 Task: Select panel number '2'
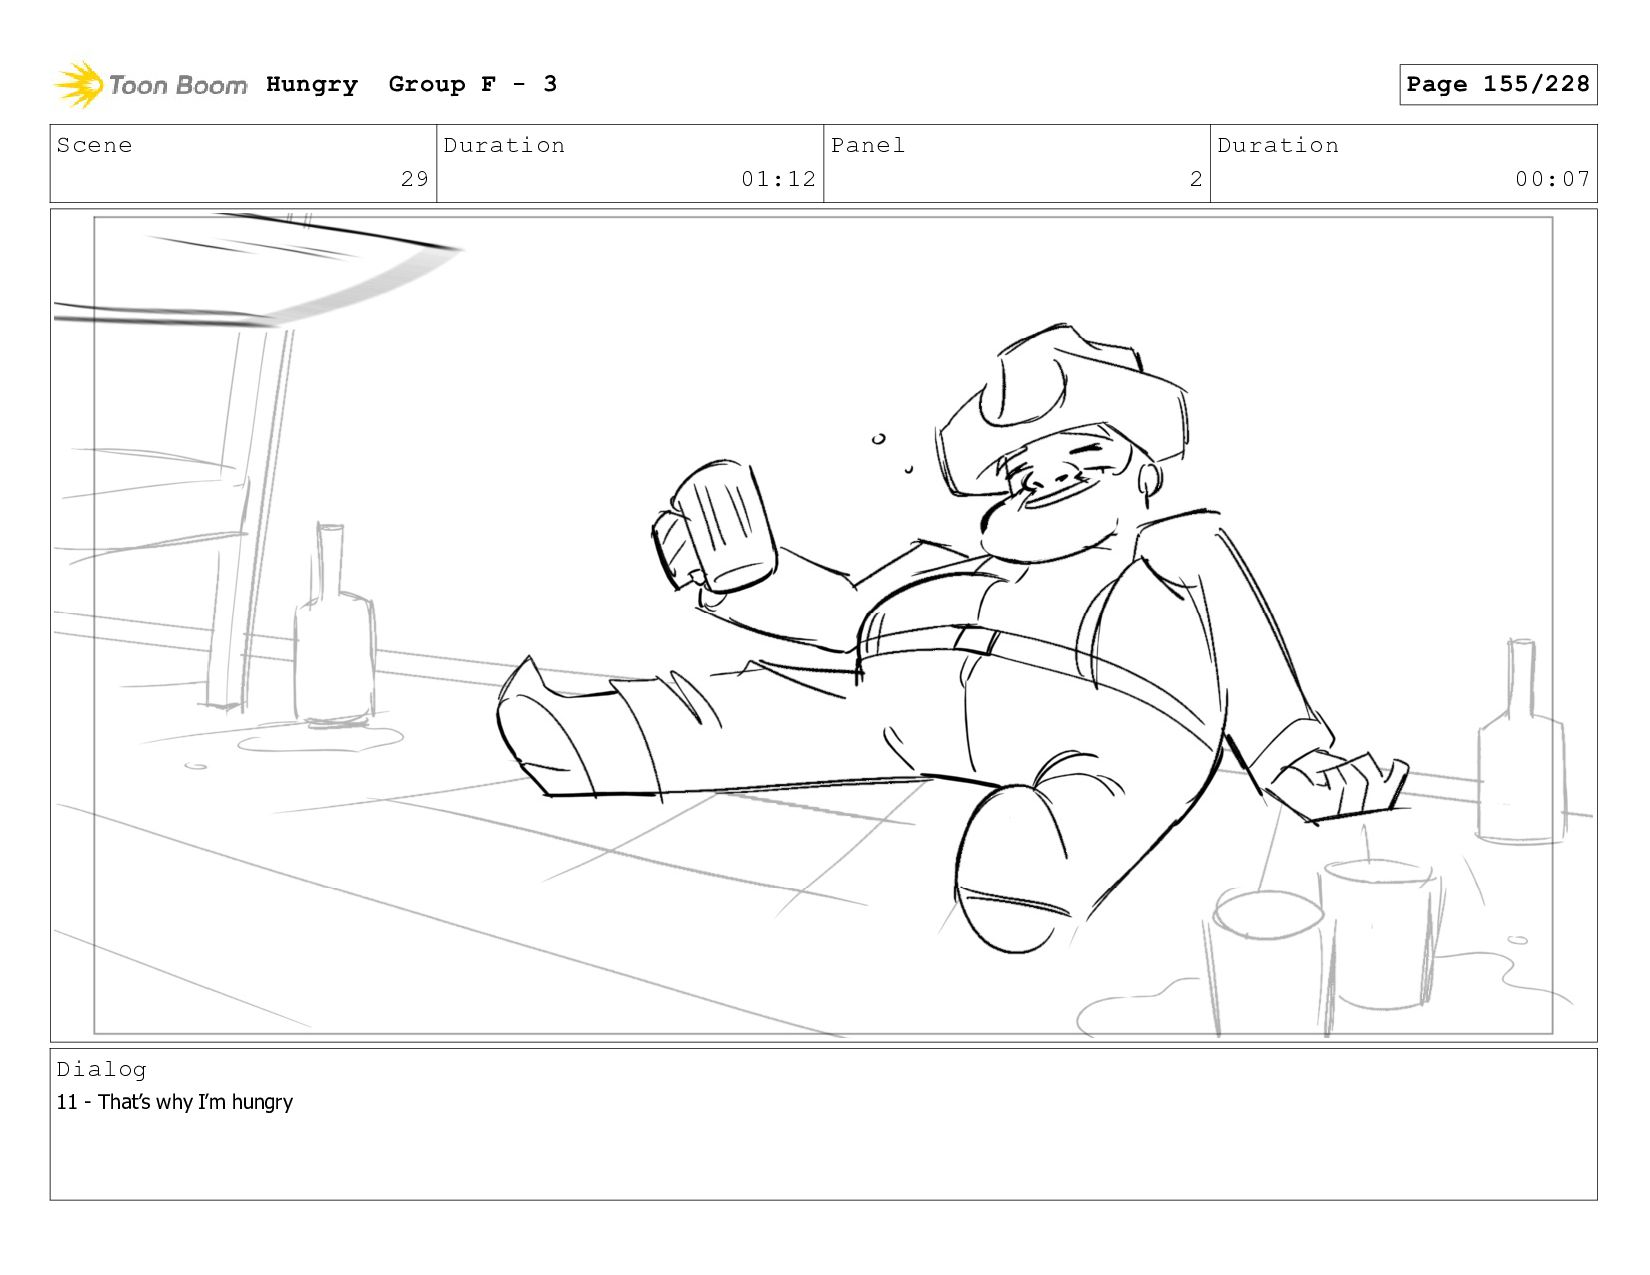1196,179
